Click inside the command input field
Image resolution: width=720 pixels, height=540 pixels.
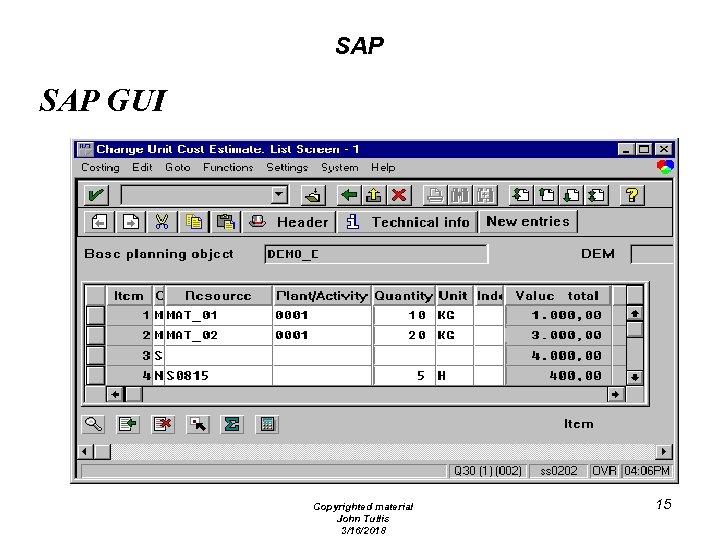196,195
